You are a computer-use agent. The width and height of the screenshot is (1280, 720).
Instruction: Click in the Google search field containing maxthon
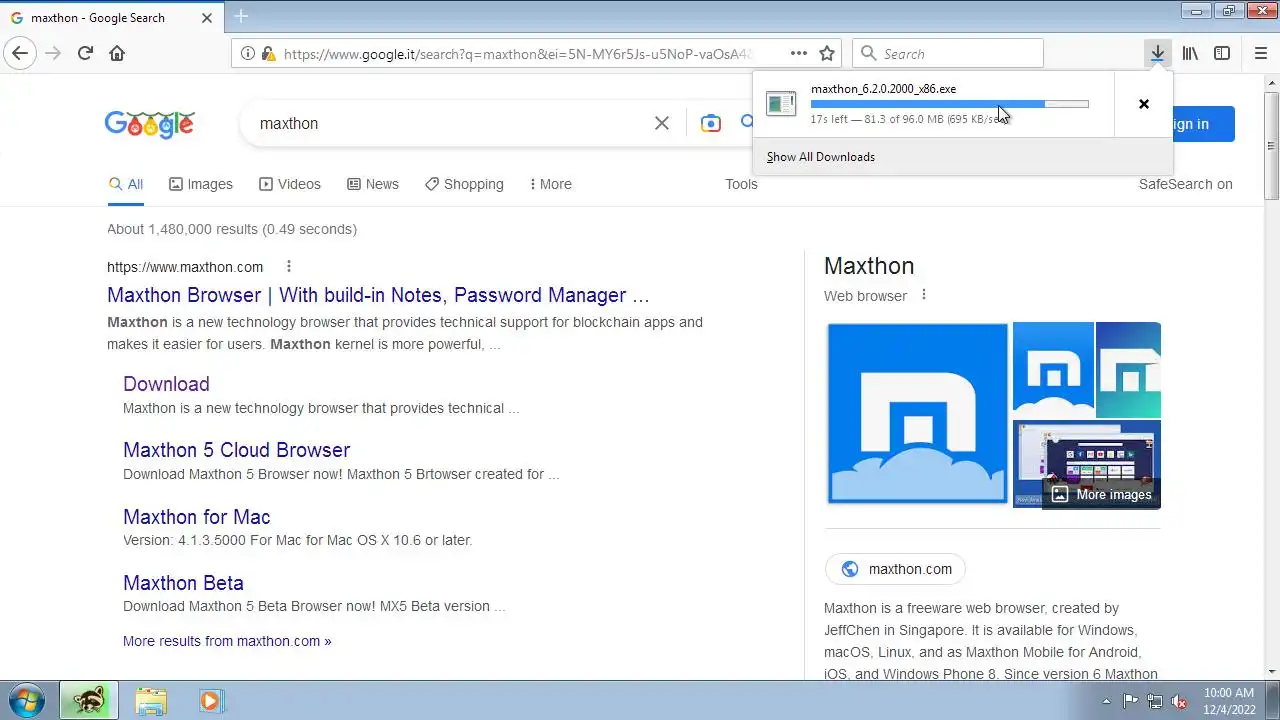(450, 123)
